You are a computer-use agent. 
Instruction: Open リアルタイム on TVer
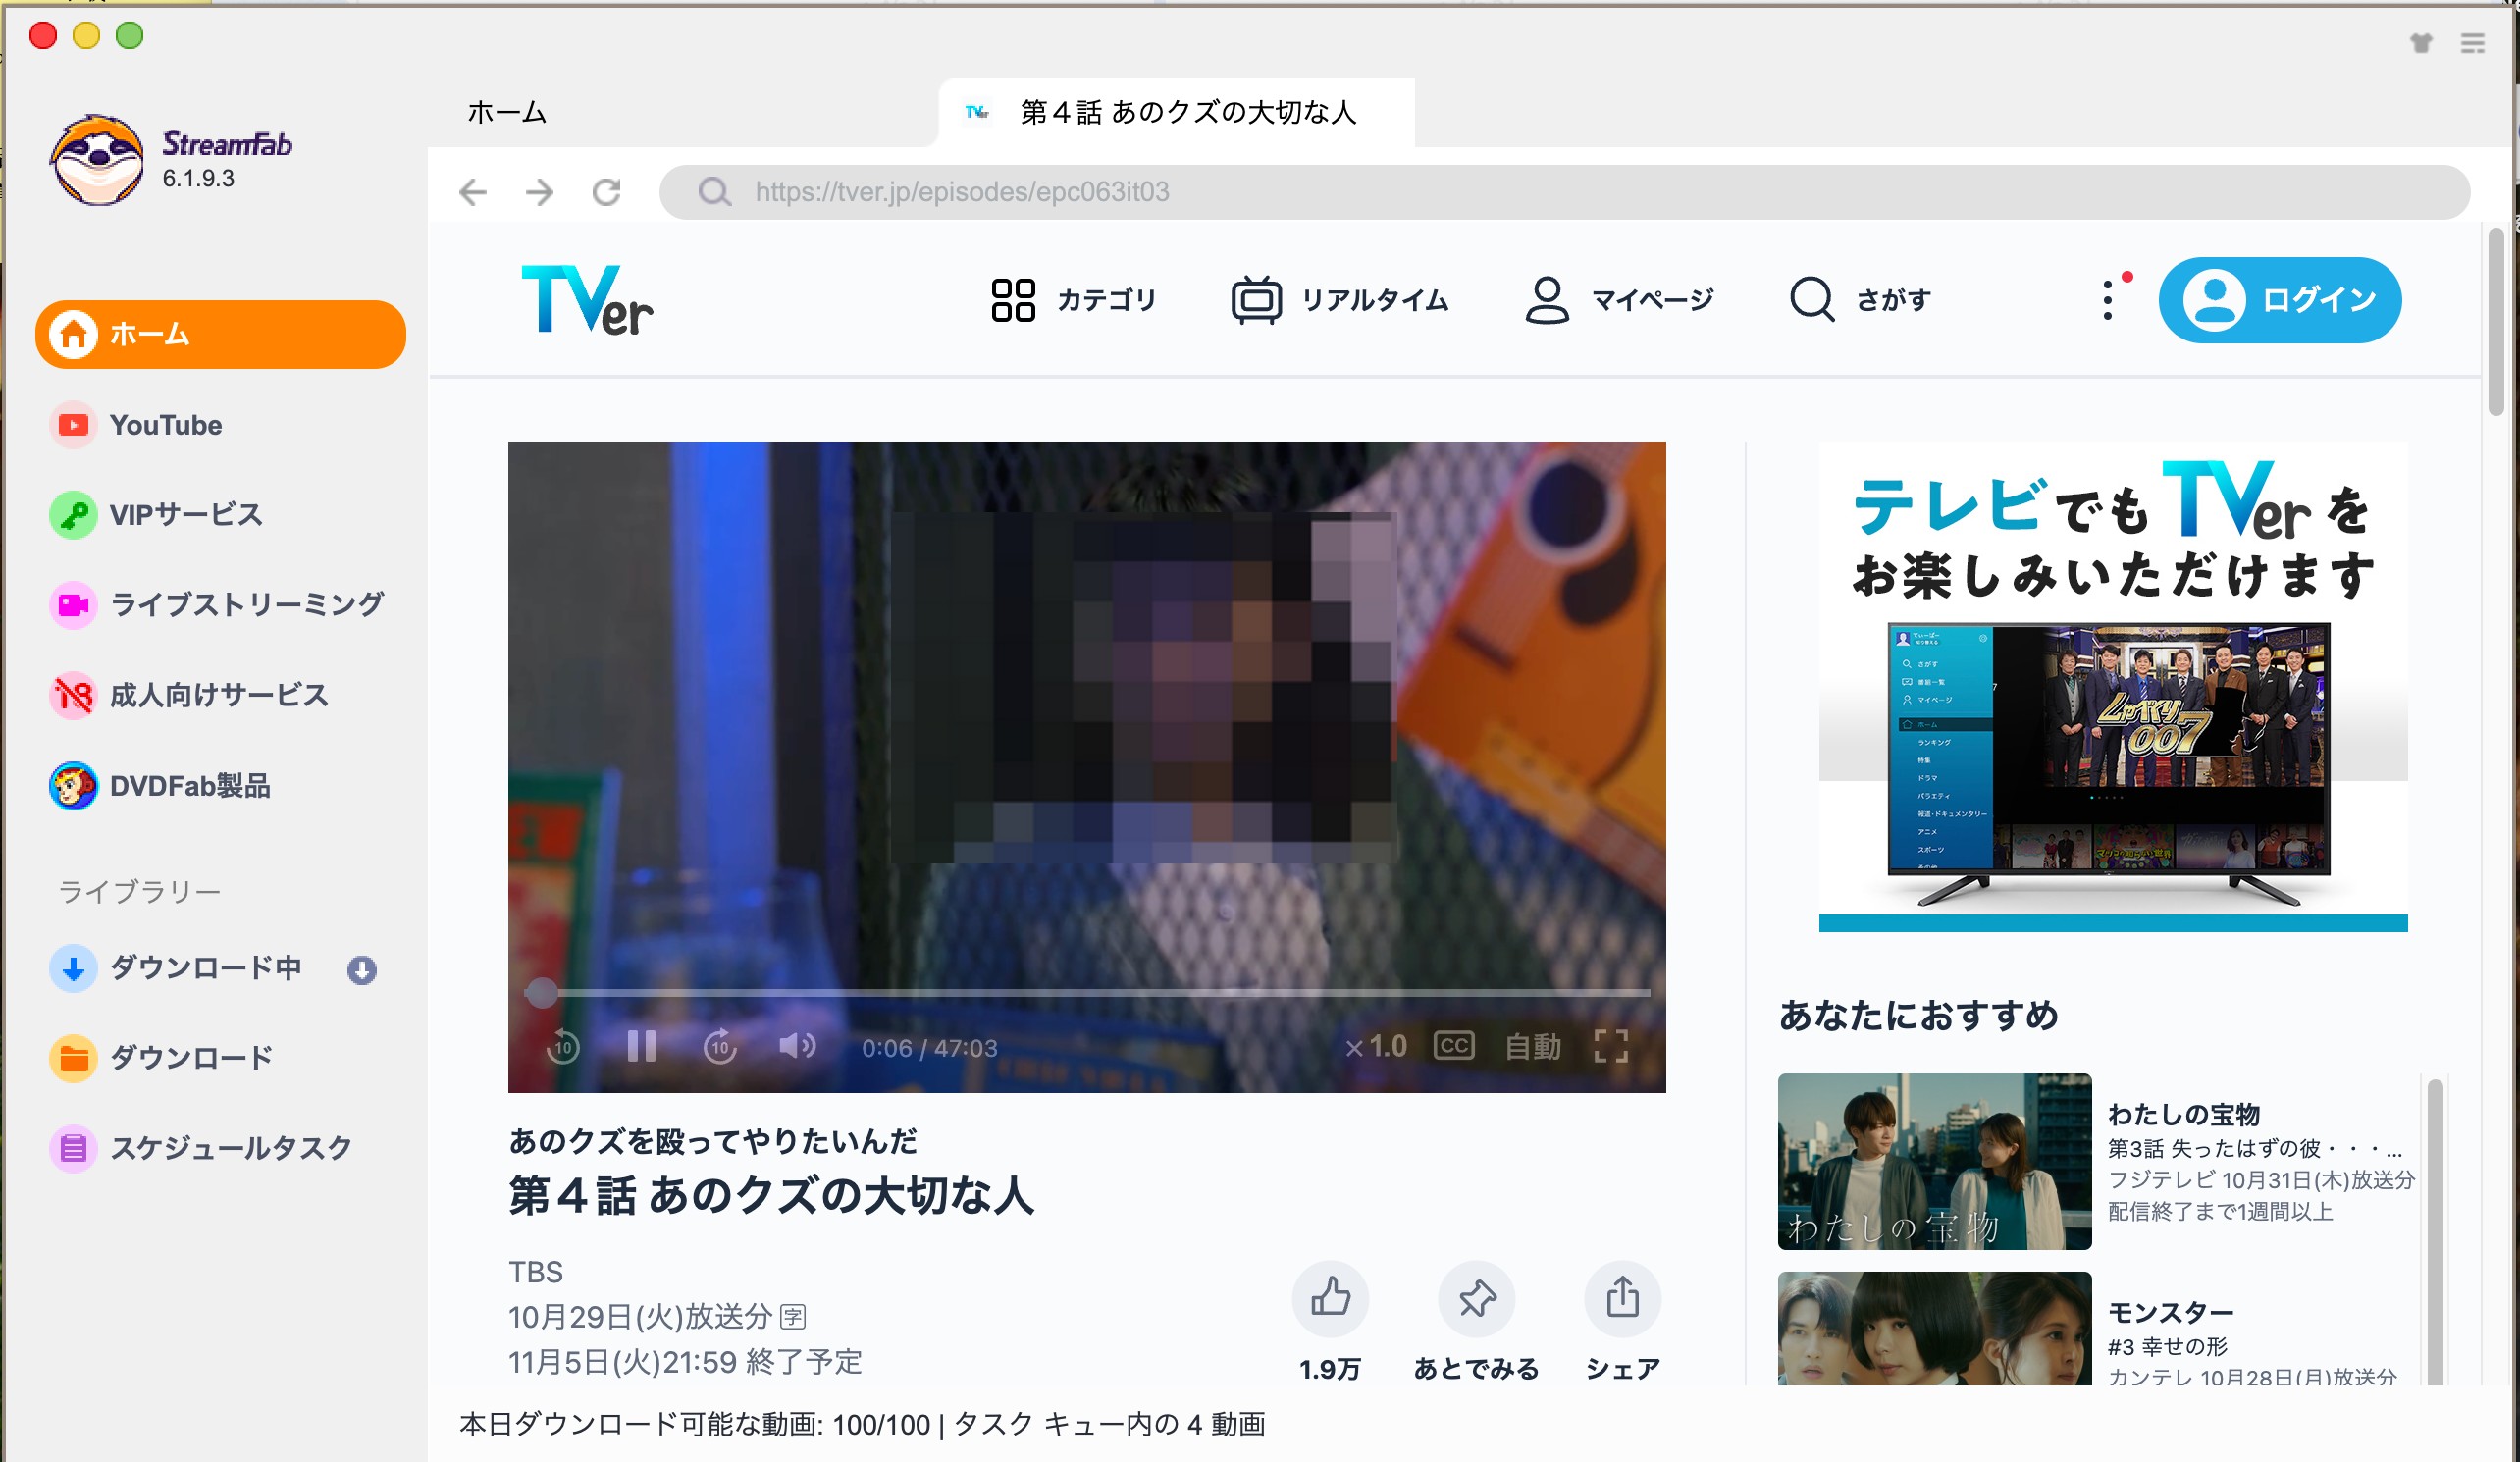[1340, 300]
